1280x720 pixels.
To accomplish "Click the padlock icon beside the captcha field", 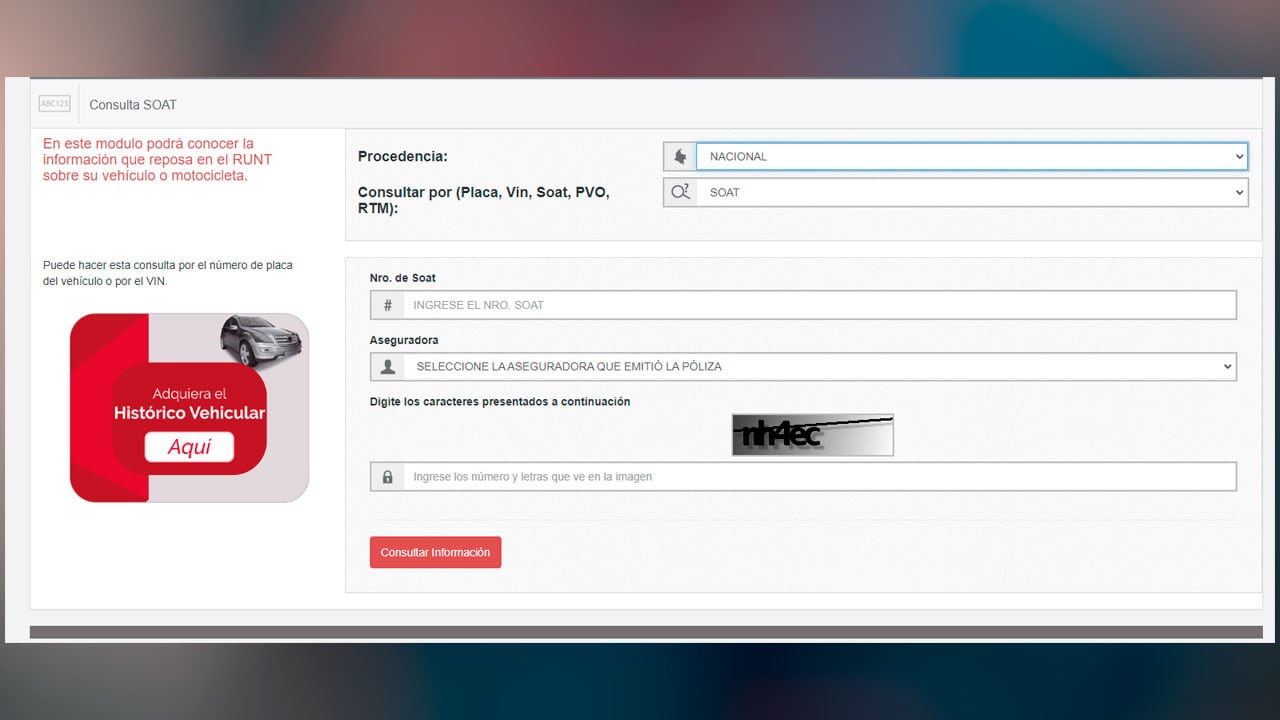I will tap(387, 477).
